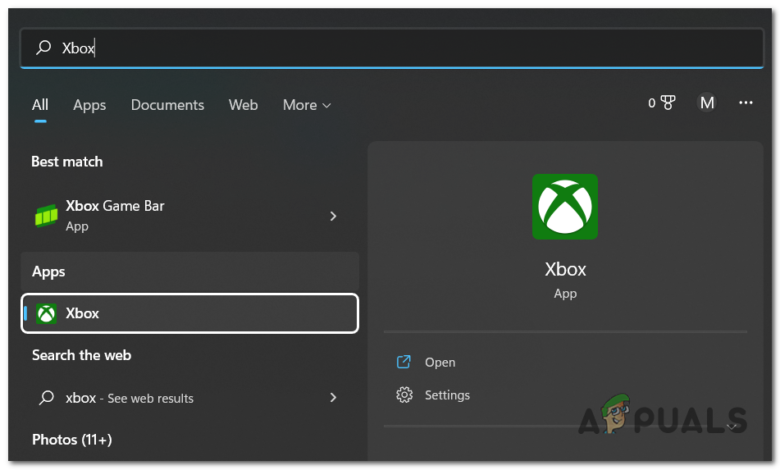Open the three-dot options menu

[745, 102]
